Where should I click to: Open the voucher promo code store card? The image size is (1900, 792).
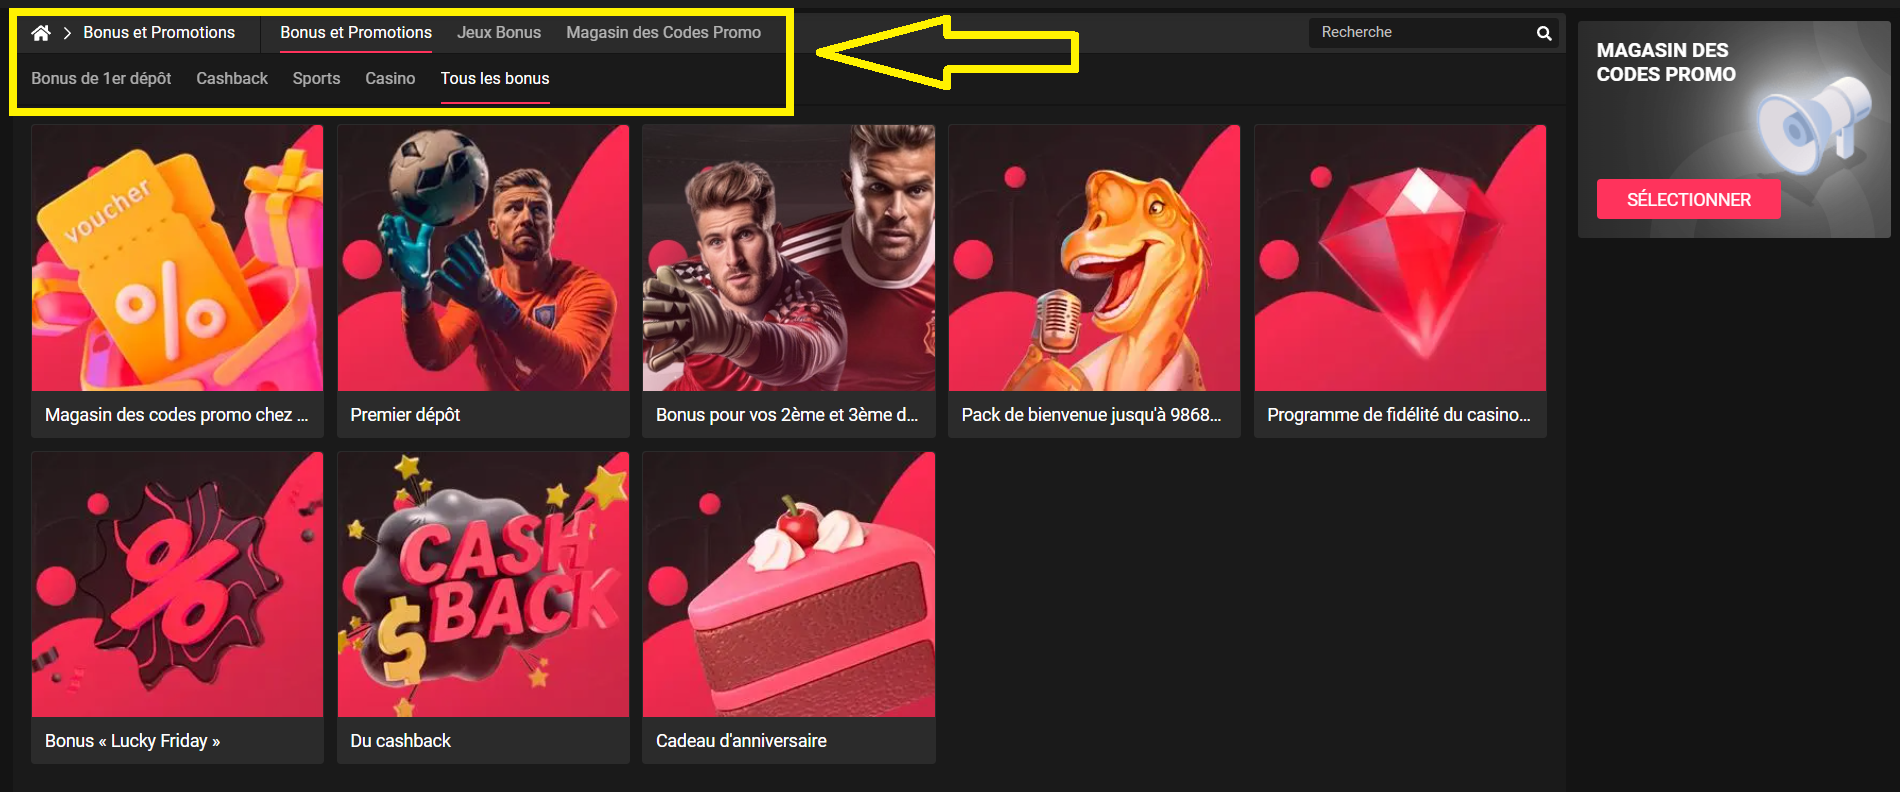[177, 280]
